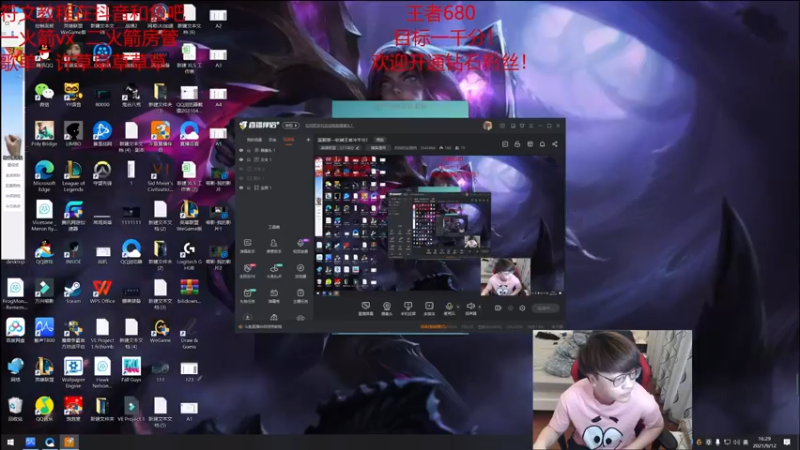The image size is (800, 450).
Task: Click the recording camcorder icon beside speaker
Action: (x=498, y=308)
